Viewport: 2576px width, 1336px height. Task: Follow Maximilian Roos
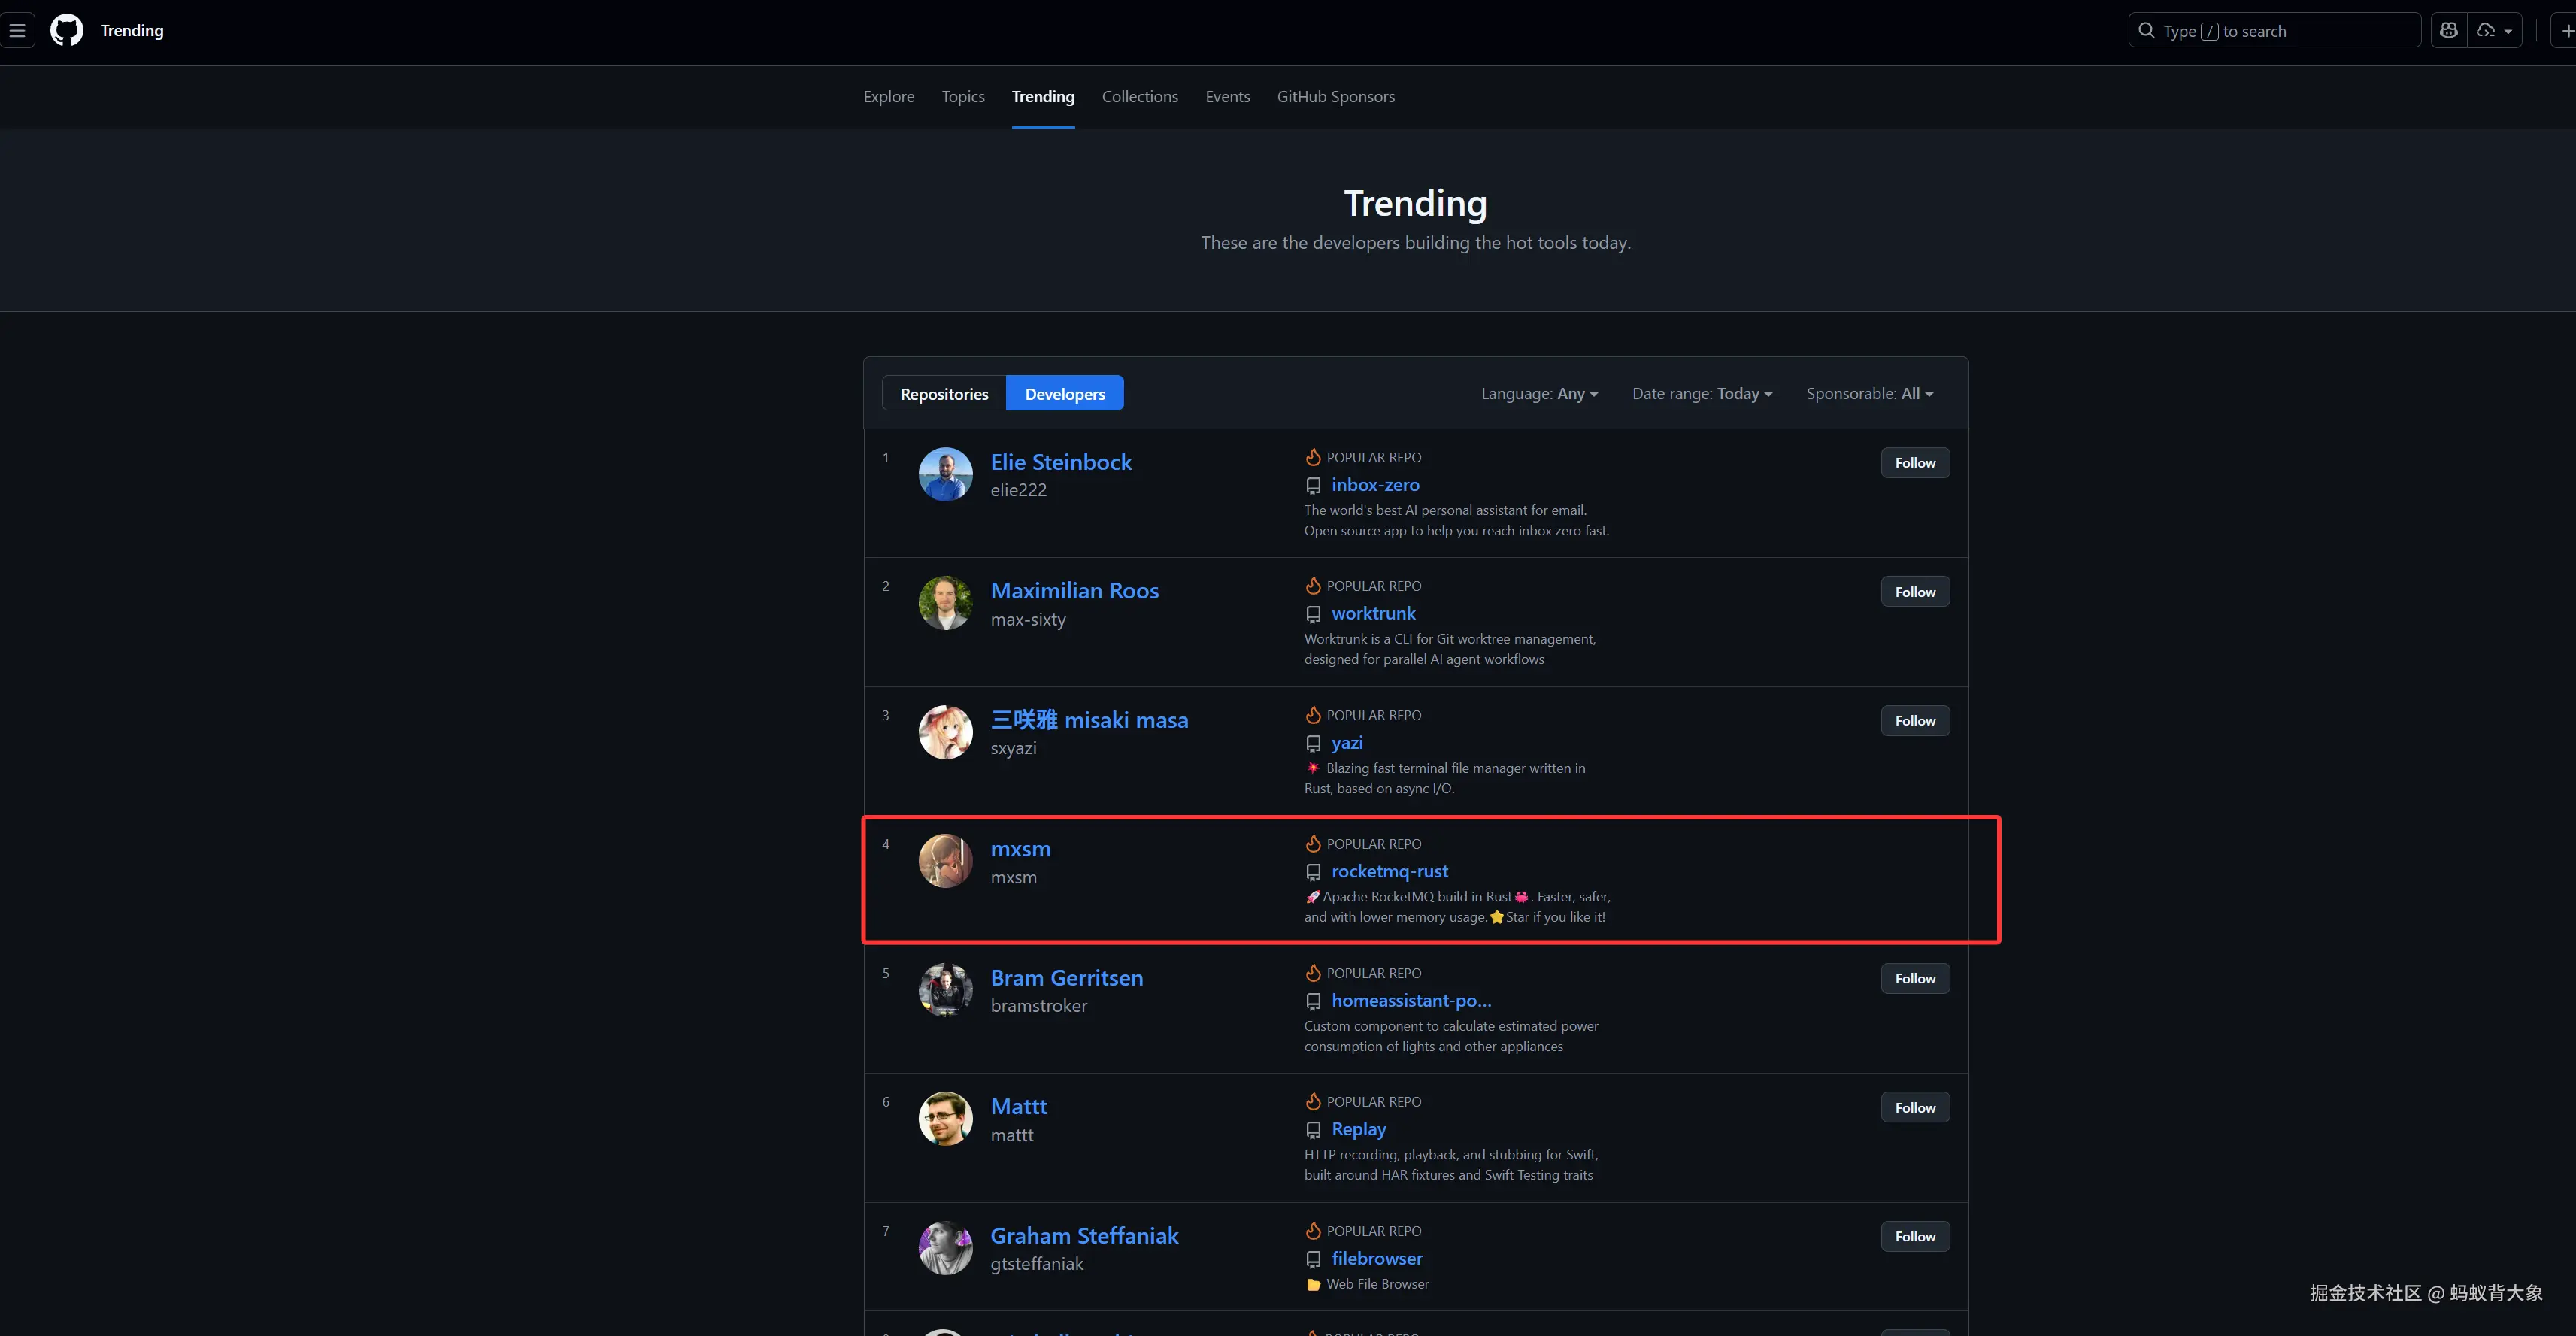pos(1914,592)
